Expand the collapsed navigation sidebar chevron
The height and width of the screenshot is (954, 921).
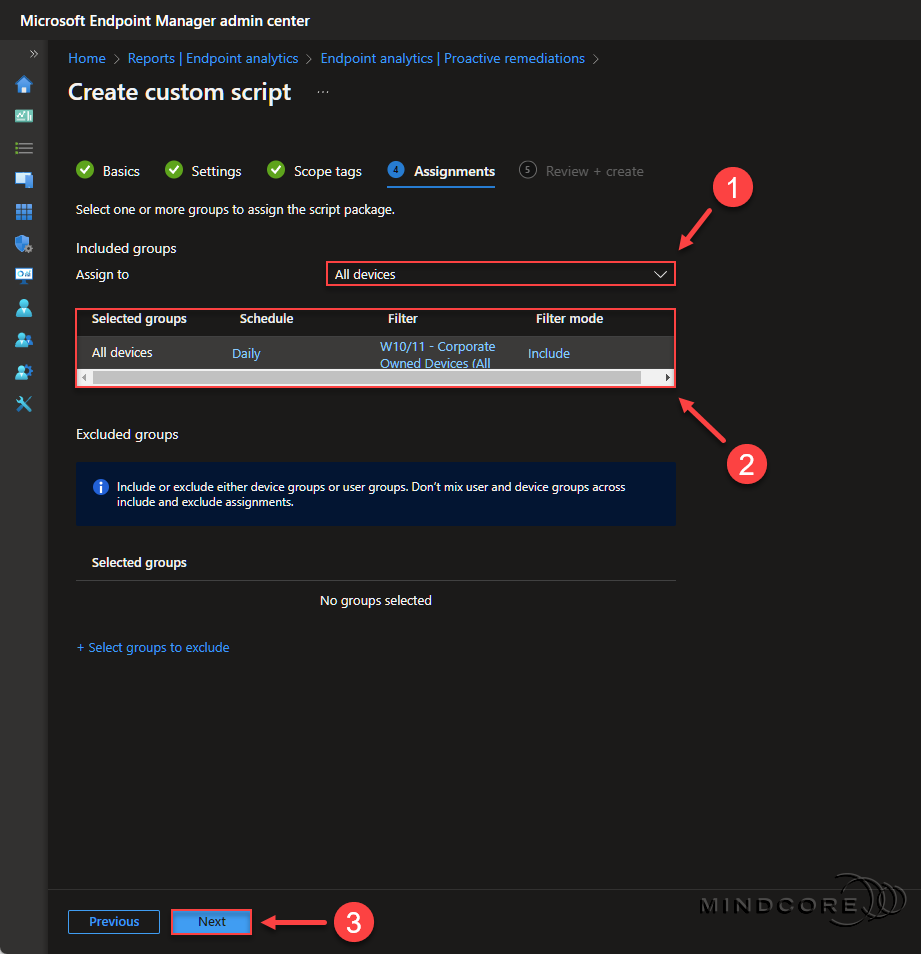pyautogui.click(x=33, y=52)
